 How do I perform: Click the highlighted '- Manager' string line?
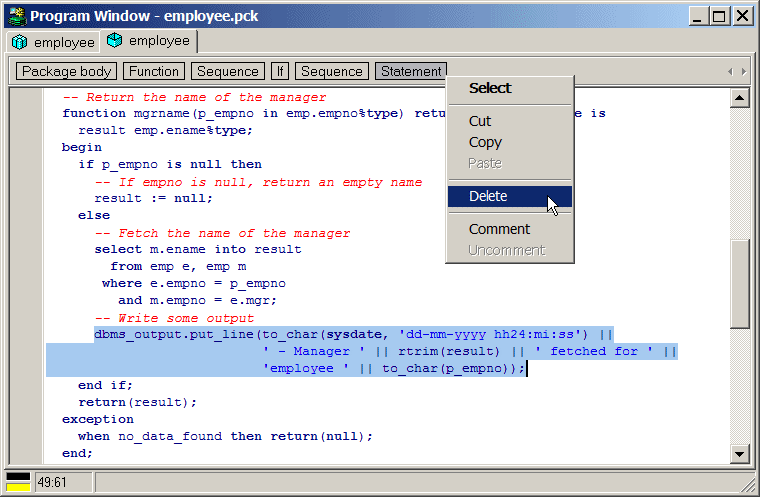tap(470, 352)
